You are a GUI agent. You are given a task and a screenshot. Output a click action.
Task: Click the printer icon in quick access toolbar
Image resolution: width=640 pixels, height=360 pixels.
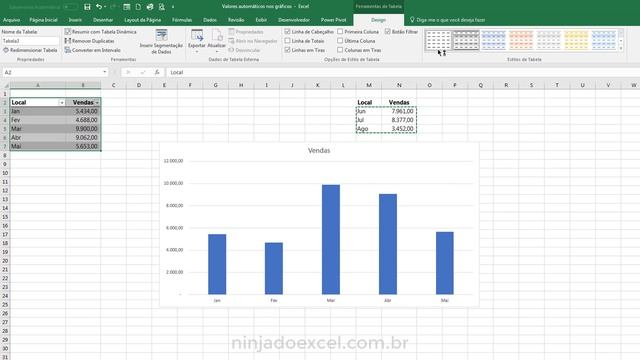[150, 7]
